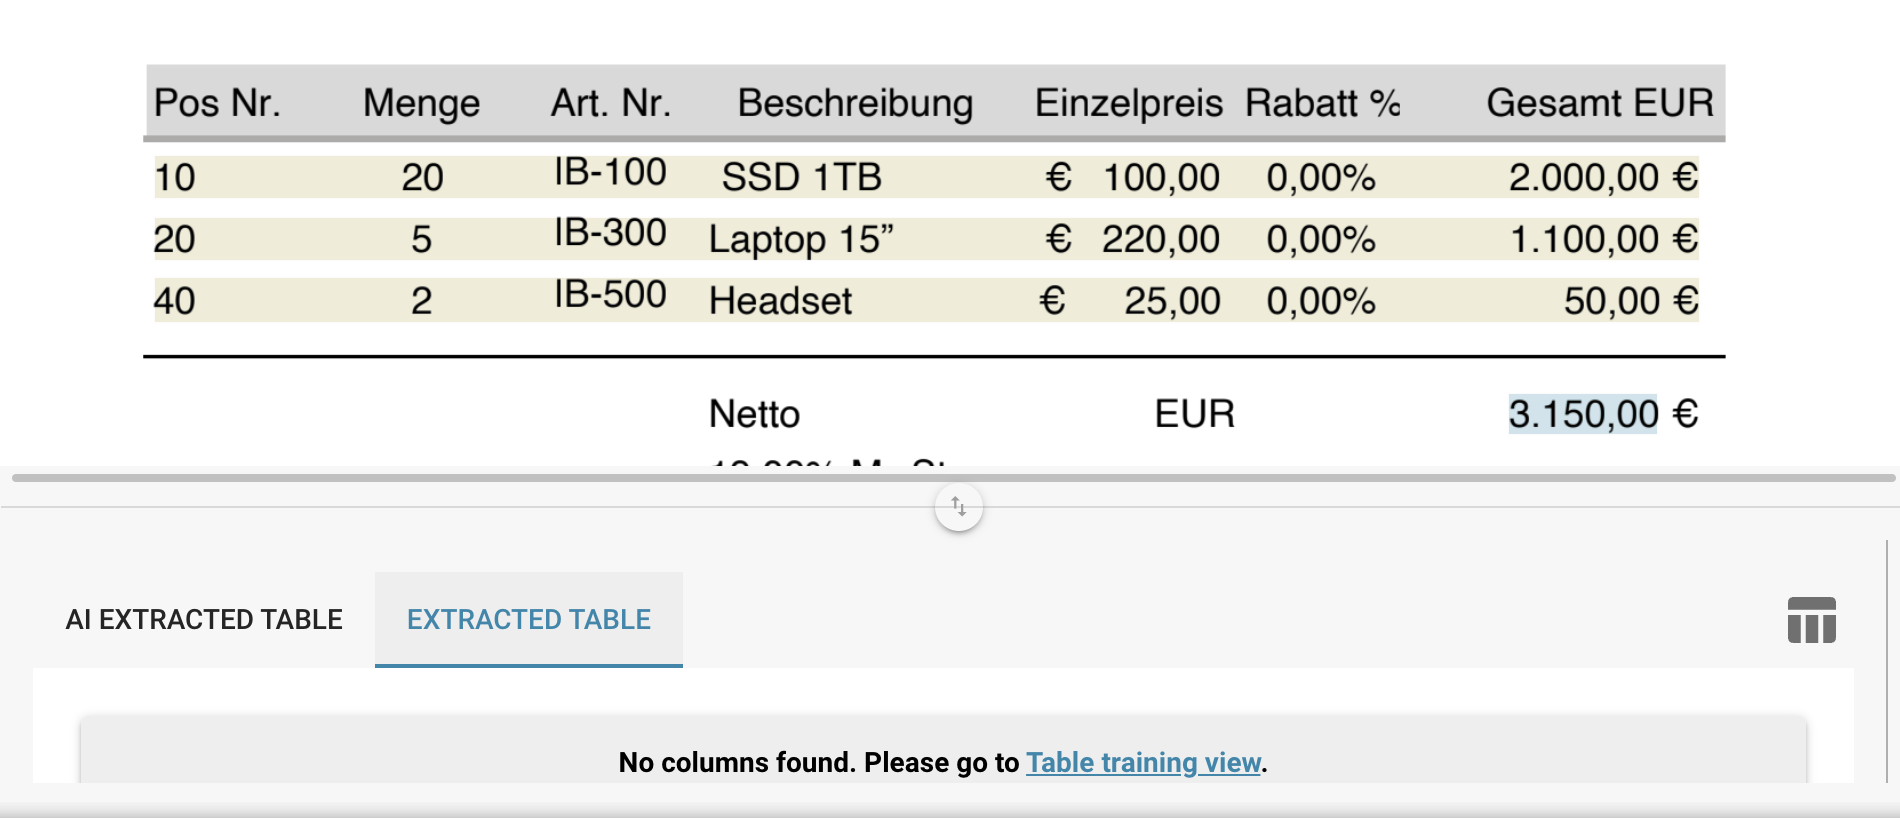Click the SSD 1TB description cell
The image size is (1900, 818).
(x=801, y=178)
